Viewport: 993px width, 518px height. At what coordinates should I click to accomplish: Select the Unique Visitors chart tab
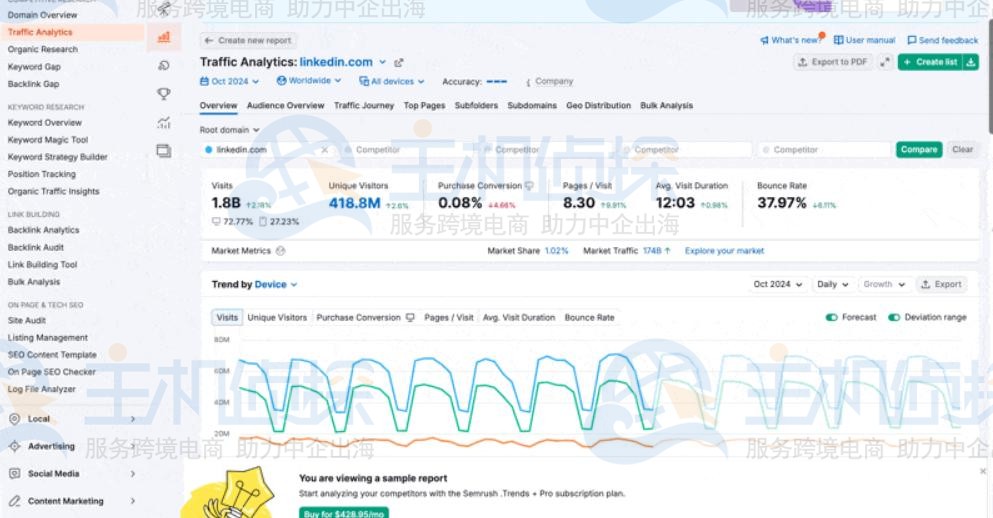277,318
